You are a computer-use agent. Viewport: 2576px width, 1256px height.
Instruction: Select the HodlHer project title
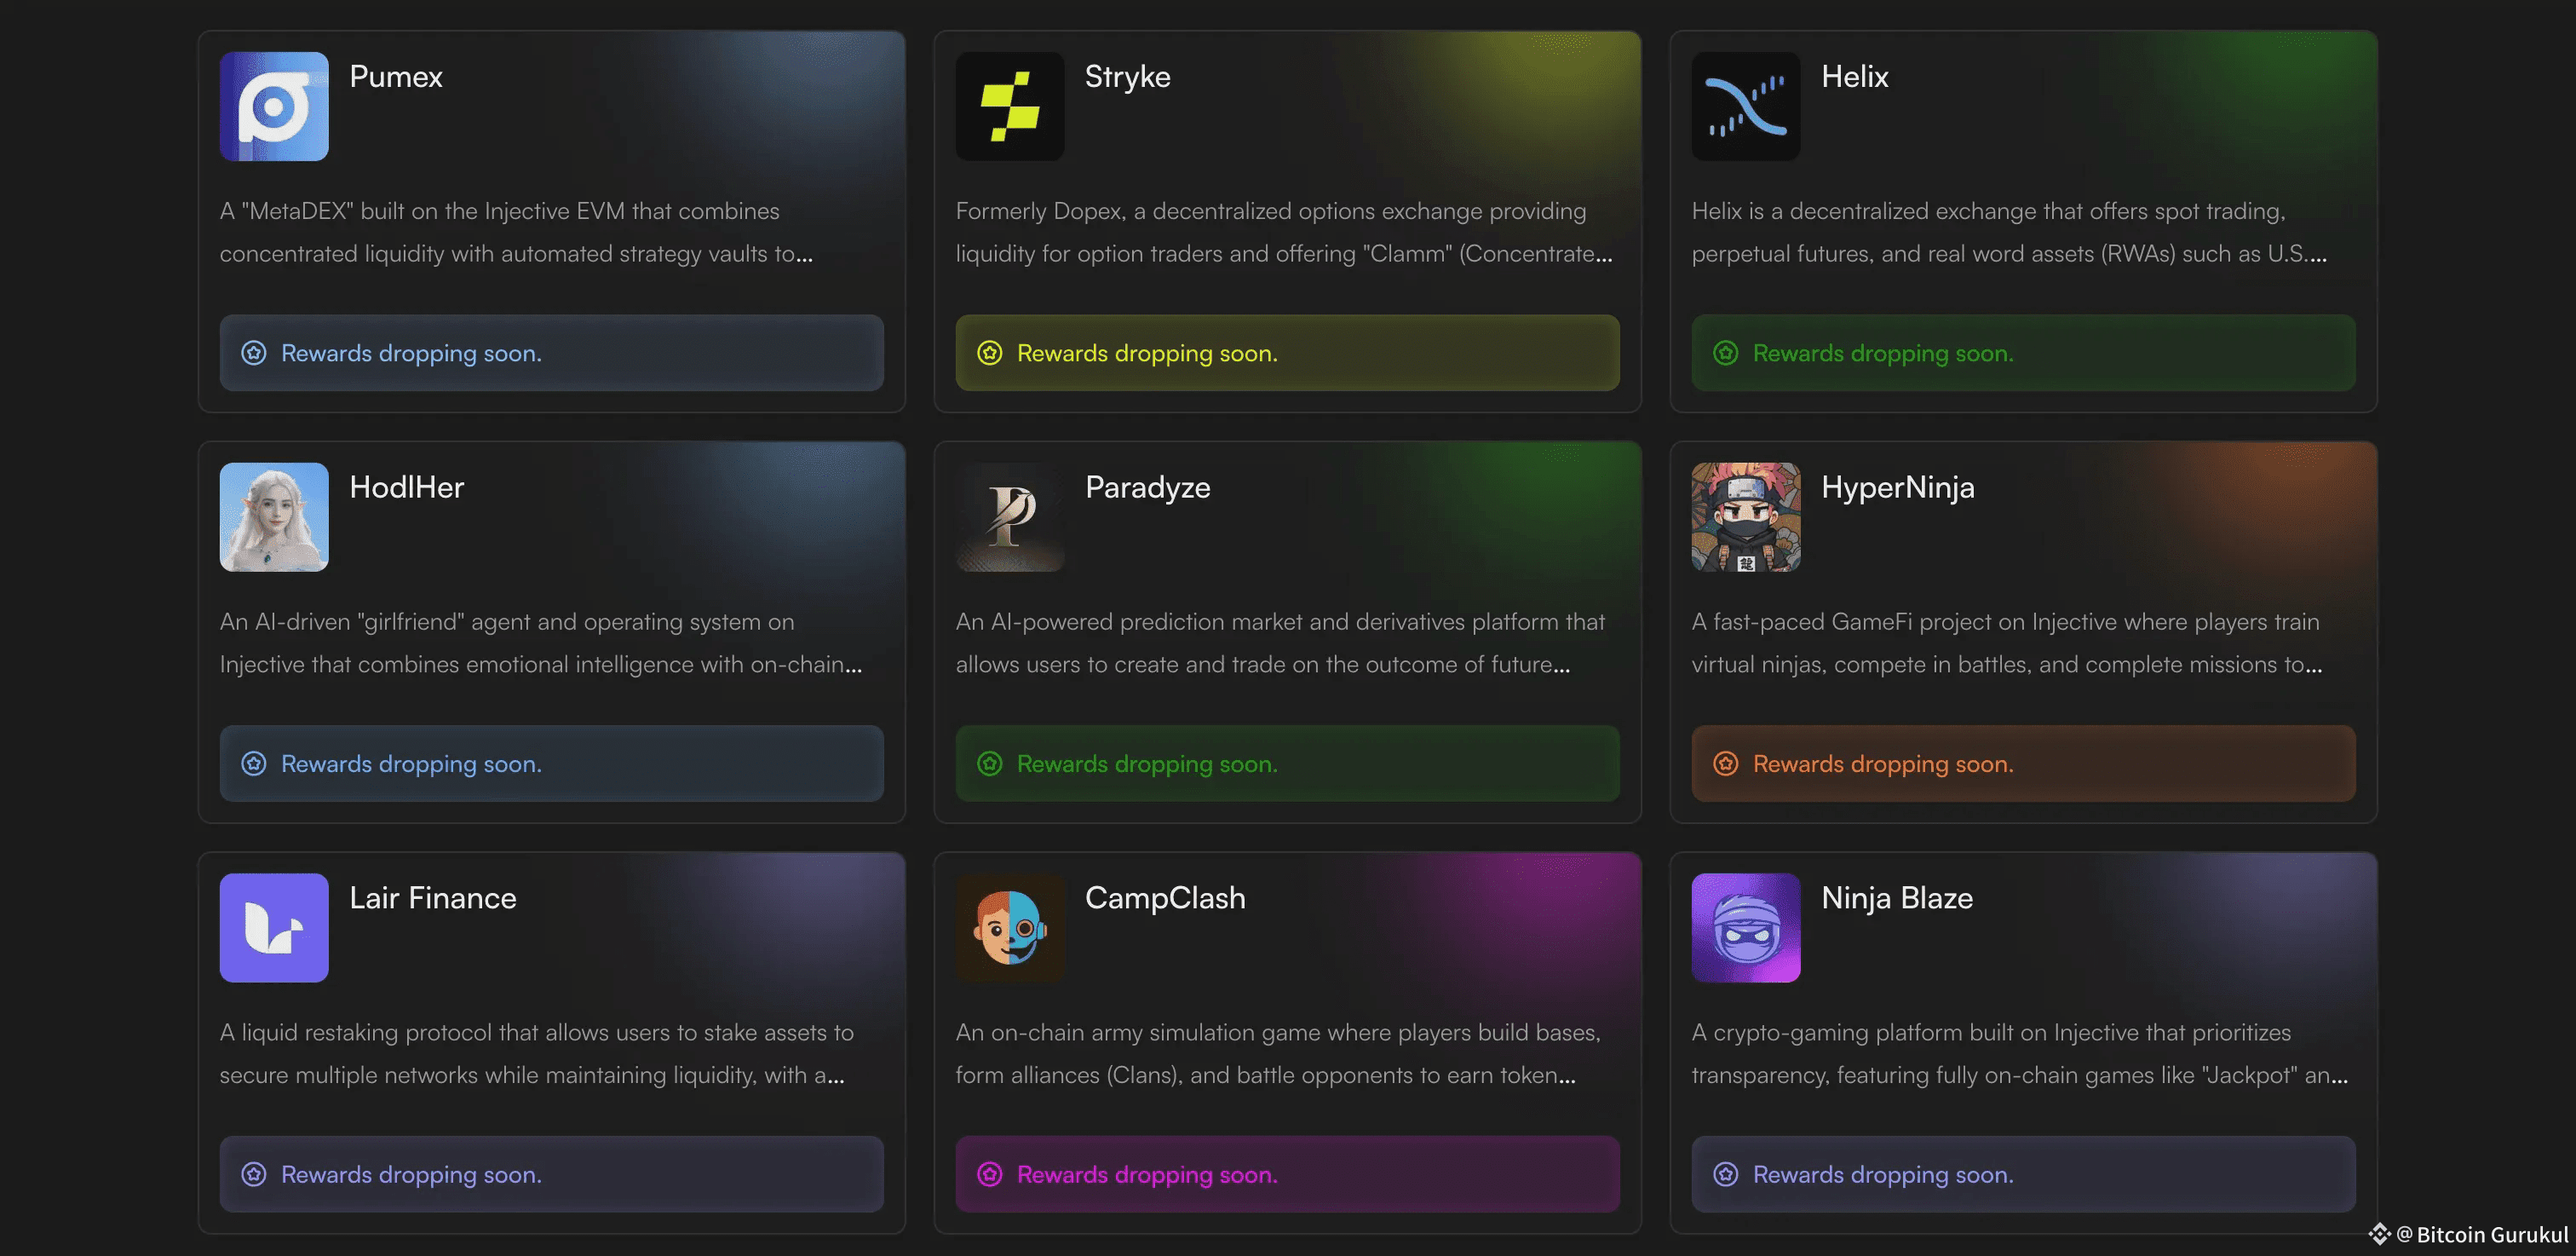(x=406, y=487)
